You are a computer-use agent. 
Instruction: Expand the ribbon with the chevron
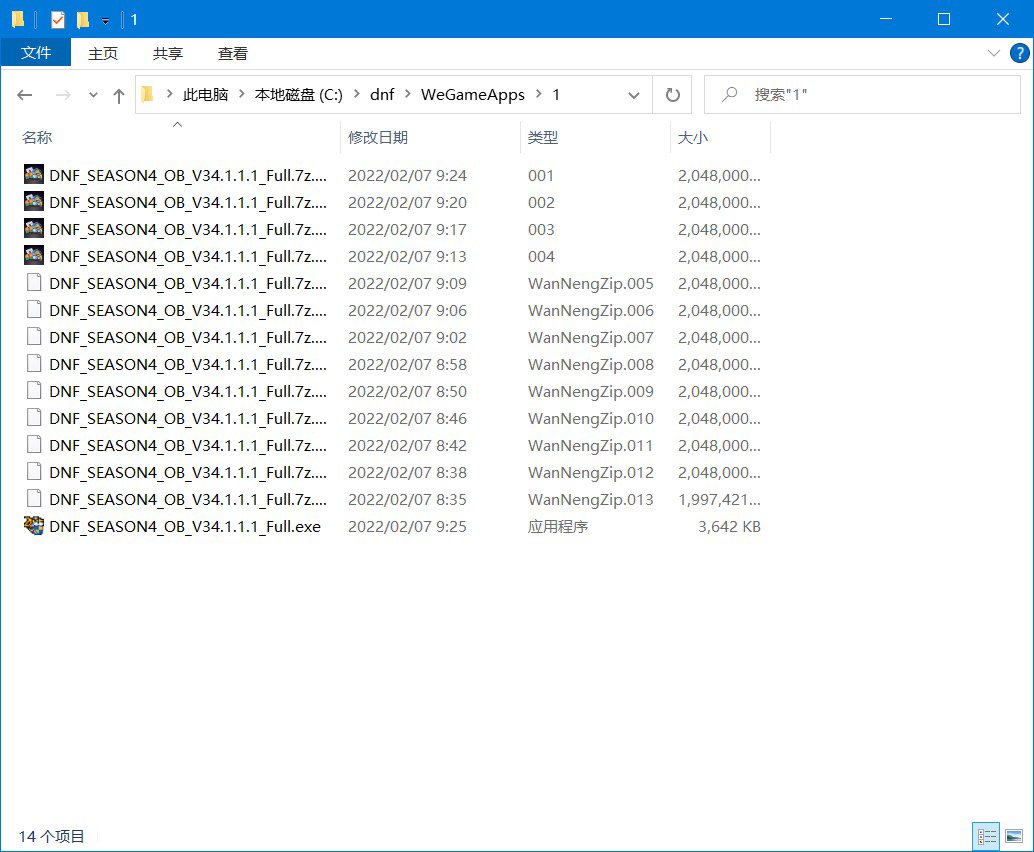point(994,53)
